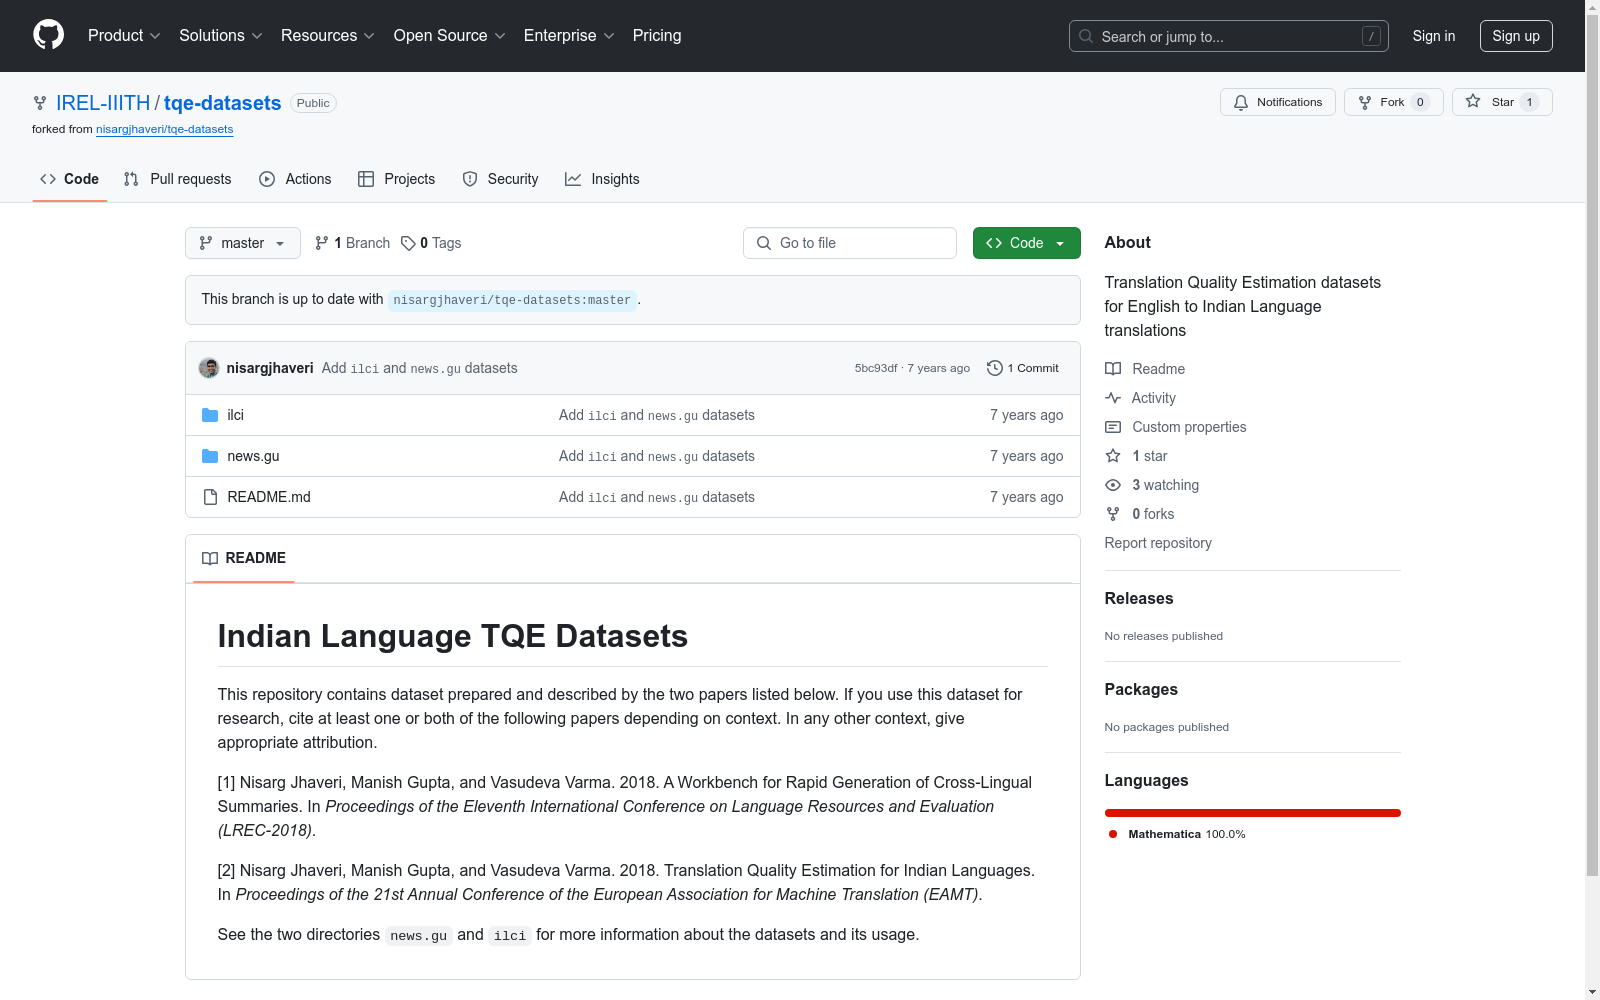
Task: Open the Insights tab
Action: (602, 179)
